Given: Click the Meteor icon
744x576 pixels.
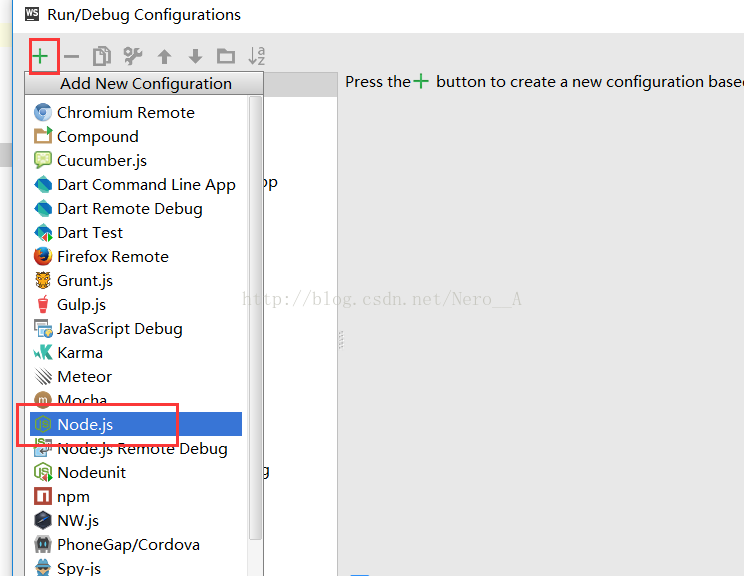Looking at the screenshot, I should pos(43,376).
